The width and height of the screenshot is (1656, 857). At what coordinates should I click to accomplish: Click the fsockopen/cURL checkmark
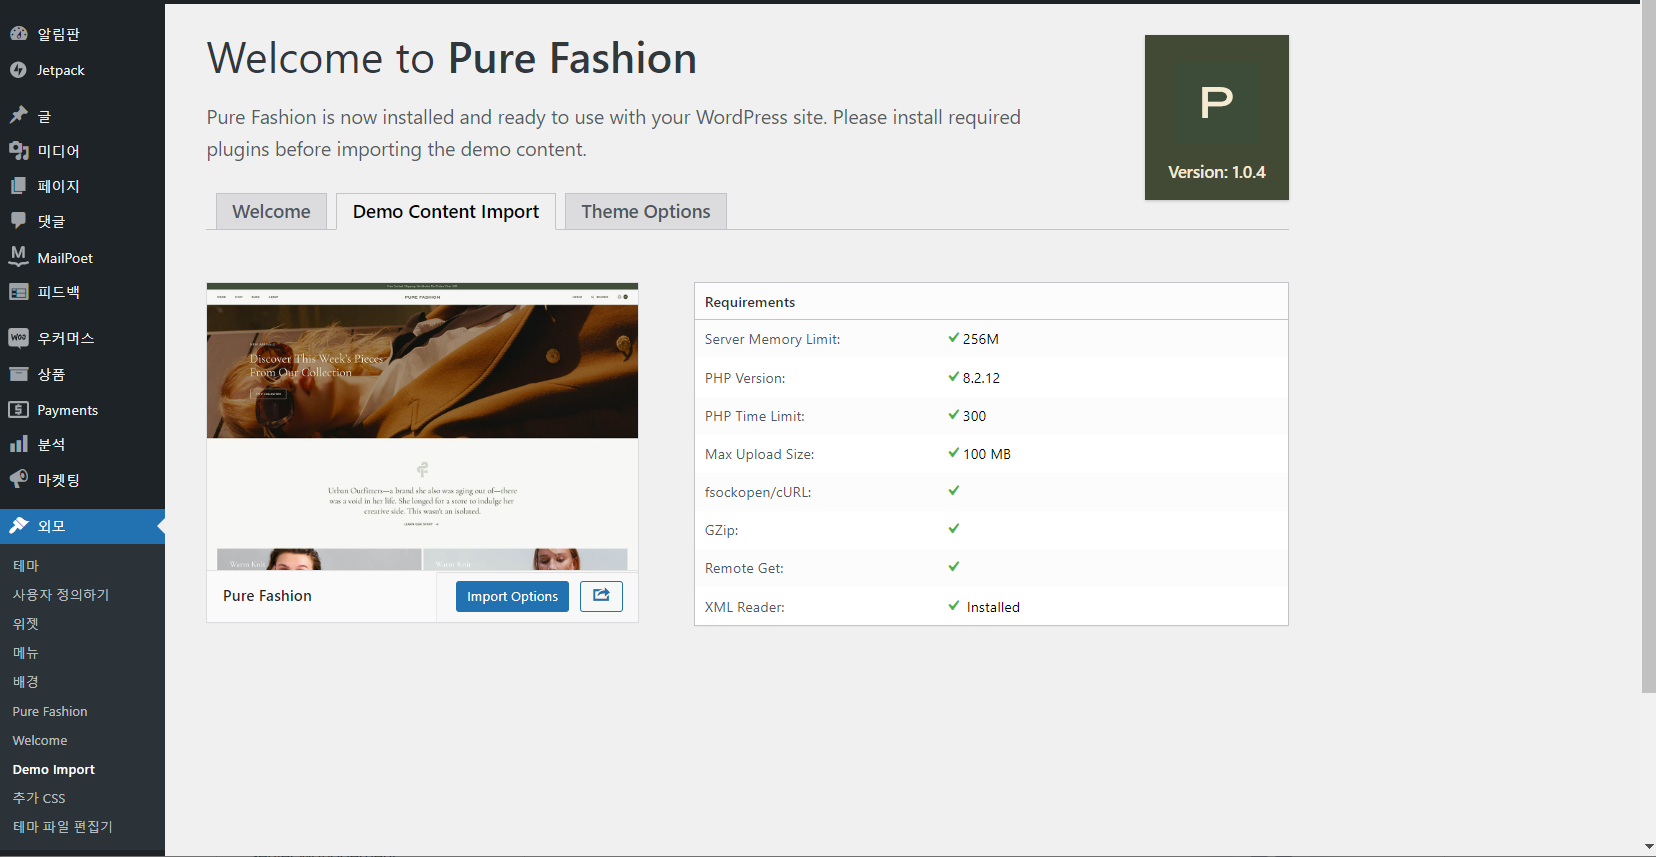(x=954, y=490)
